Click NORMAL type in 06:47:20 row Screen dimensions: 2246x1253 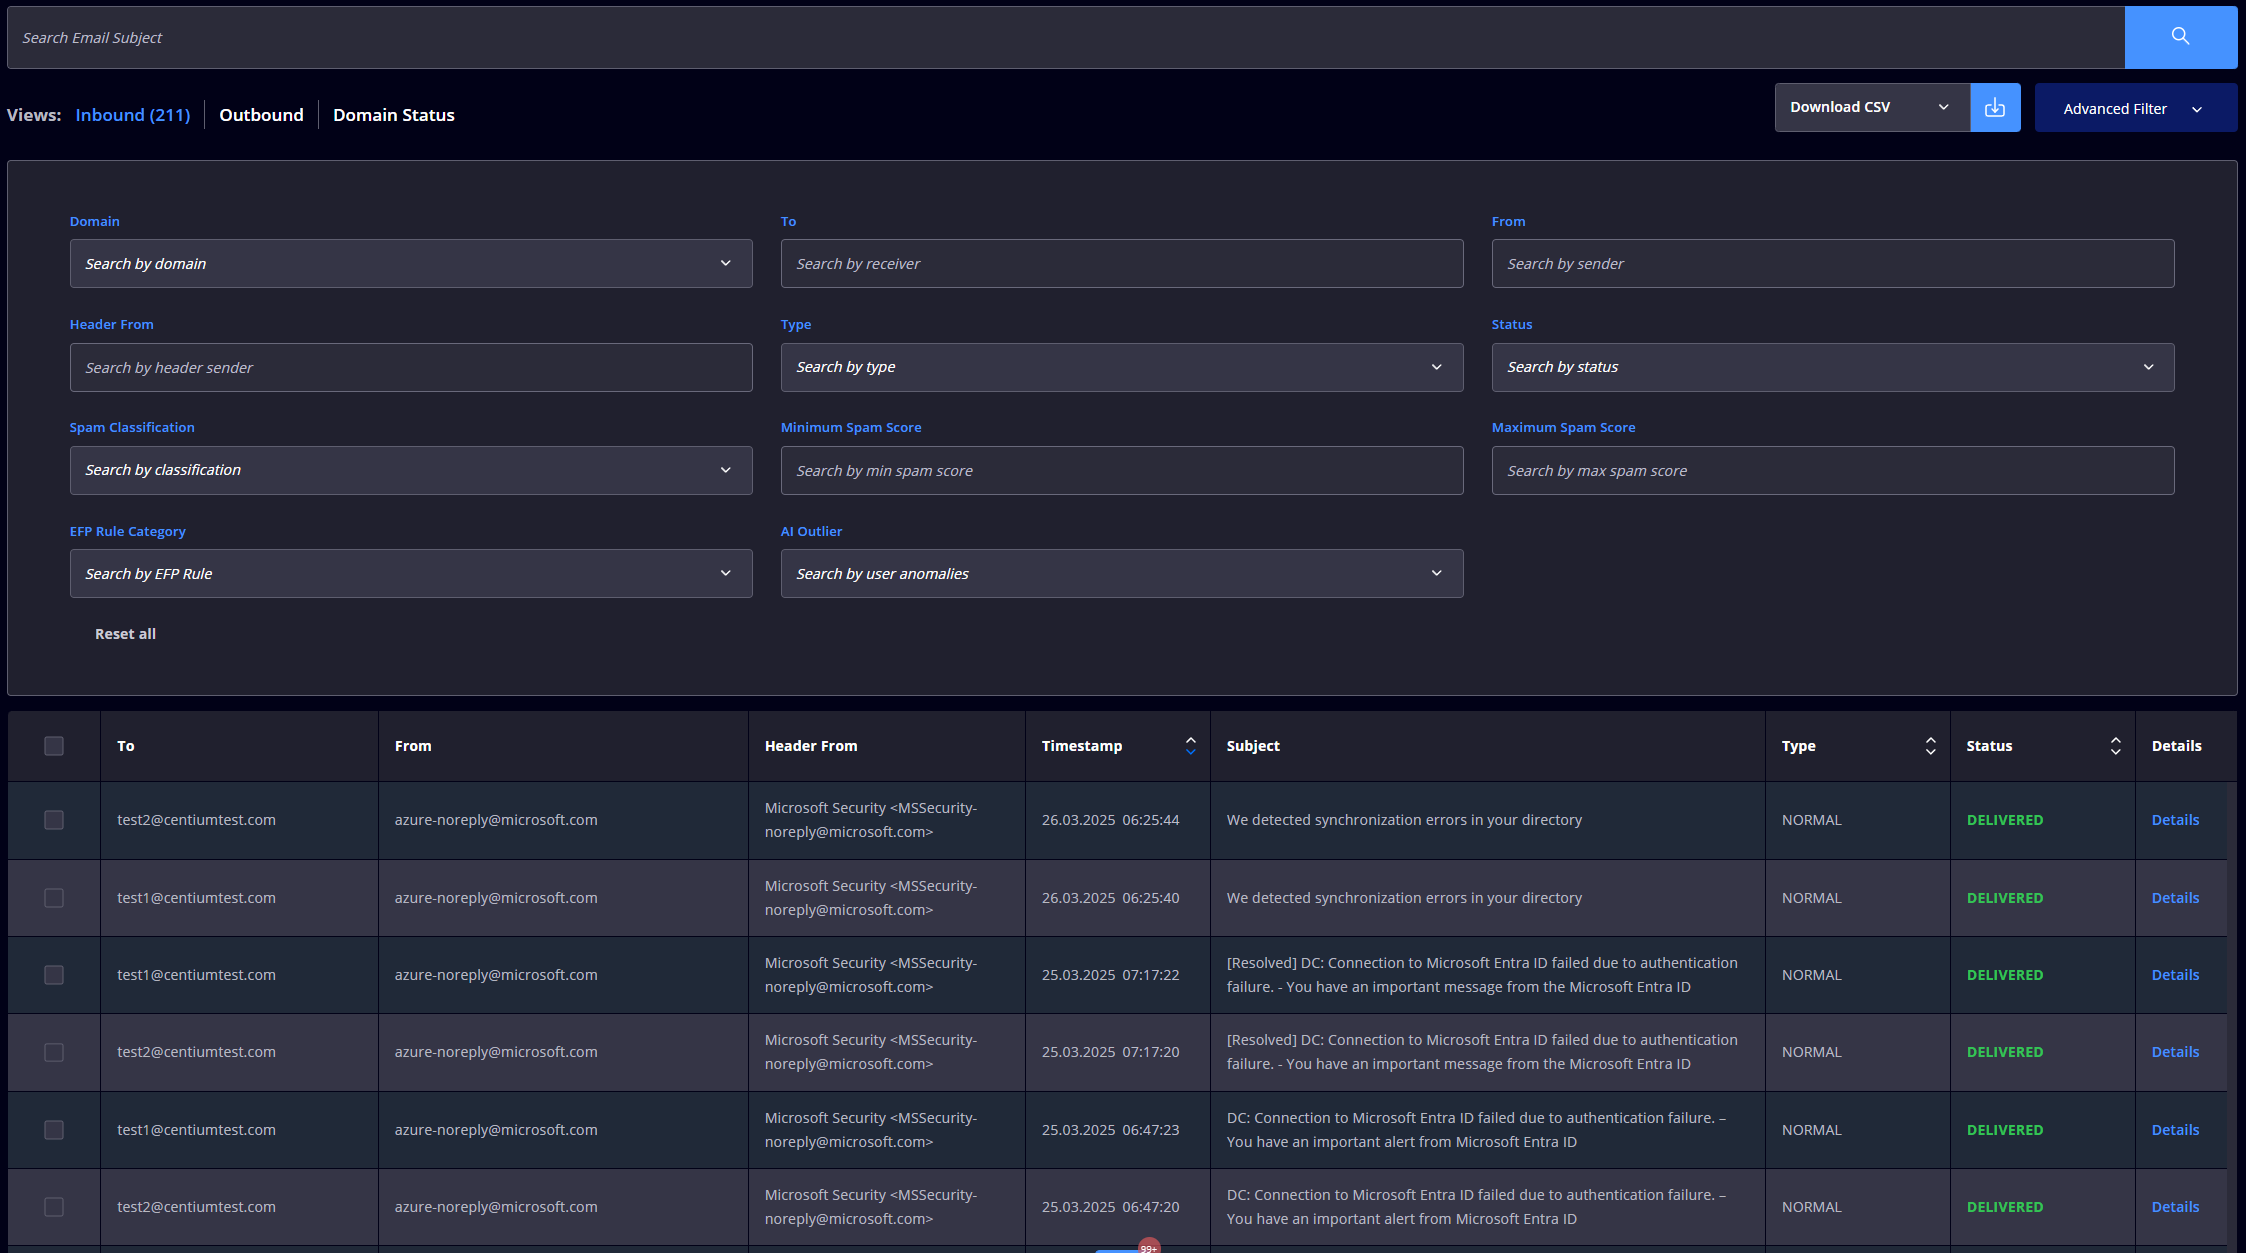coord(1811,1207)
